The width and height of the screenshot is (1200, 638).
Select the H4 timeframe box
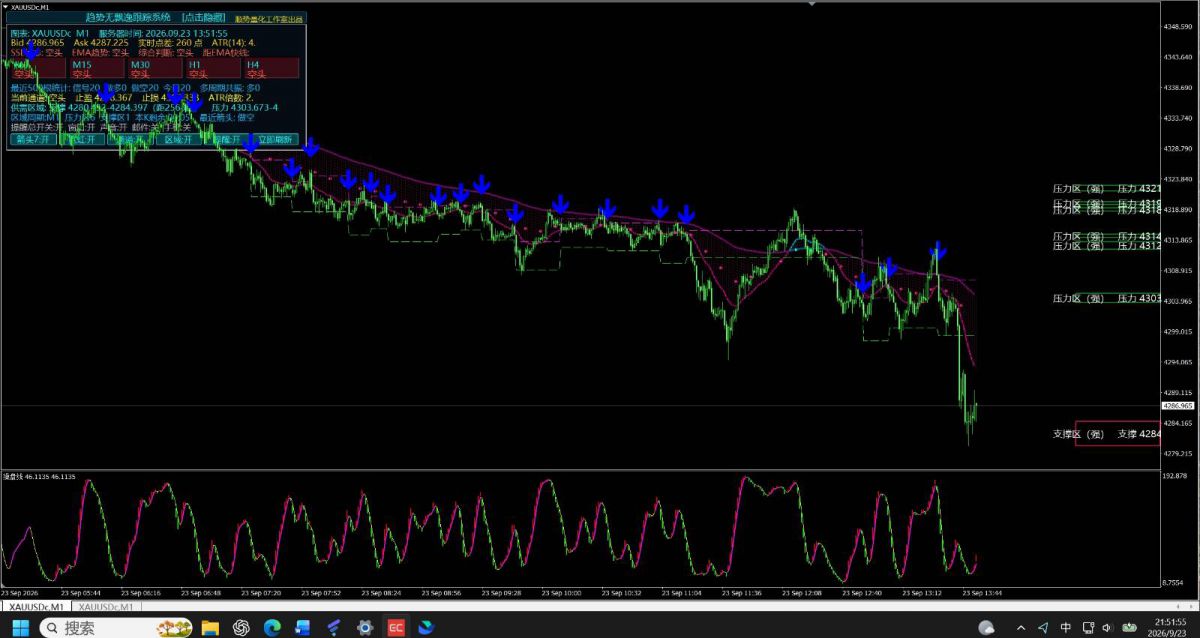271,68
